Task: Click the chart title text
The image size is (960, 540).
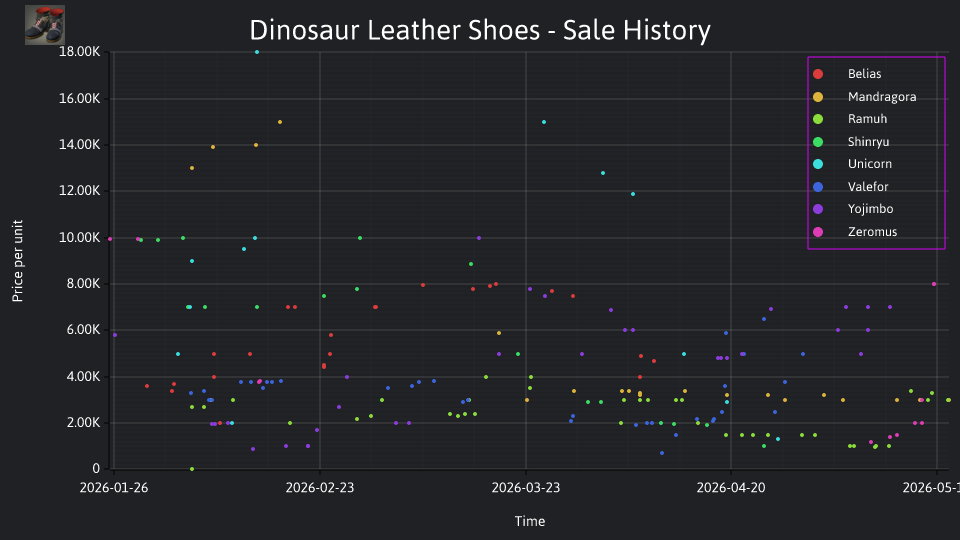Action: pos(480,30)
